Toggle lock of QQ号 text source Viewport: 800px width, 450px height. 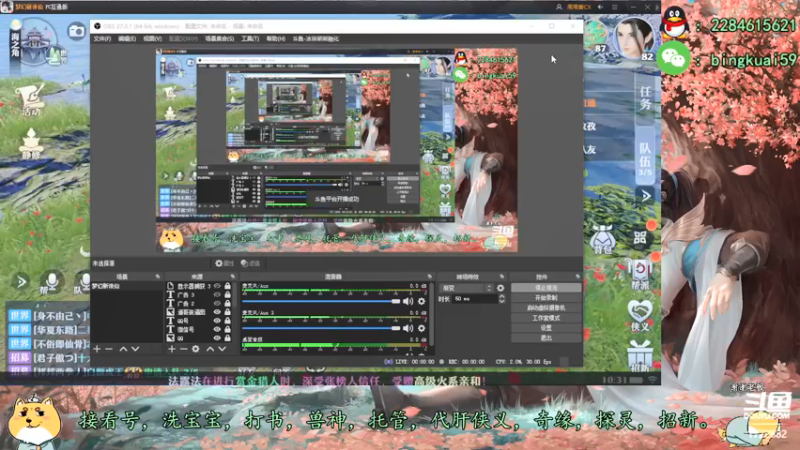(228, 321)
